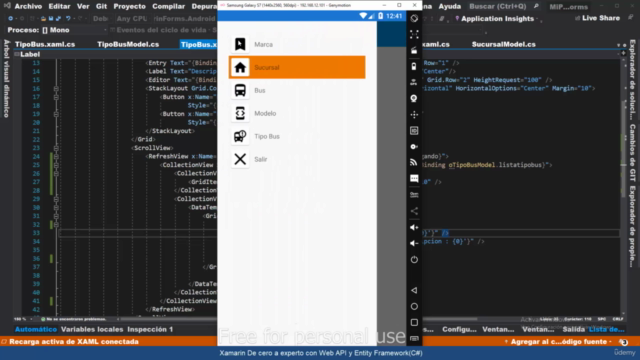Switch to TipoBus.xaml.cs tab

(x=45, y=44)
